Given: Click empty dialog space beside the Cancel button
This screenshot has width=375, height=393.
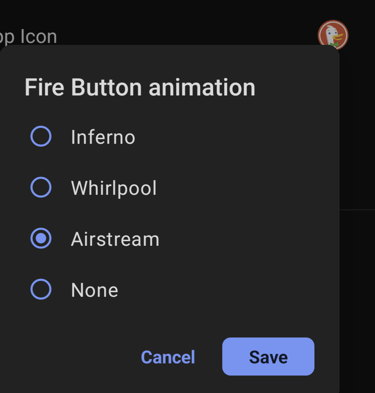Looking at the screenshot, I should (73, 357).
